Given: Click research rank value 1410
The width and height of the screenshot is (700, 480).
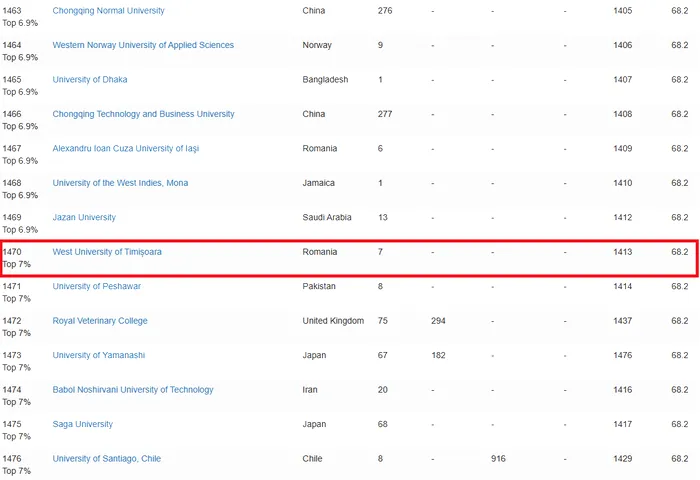Looking at the screenshot, I should 623,183.
